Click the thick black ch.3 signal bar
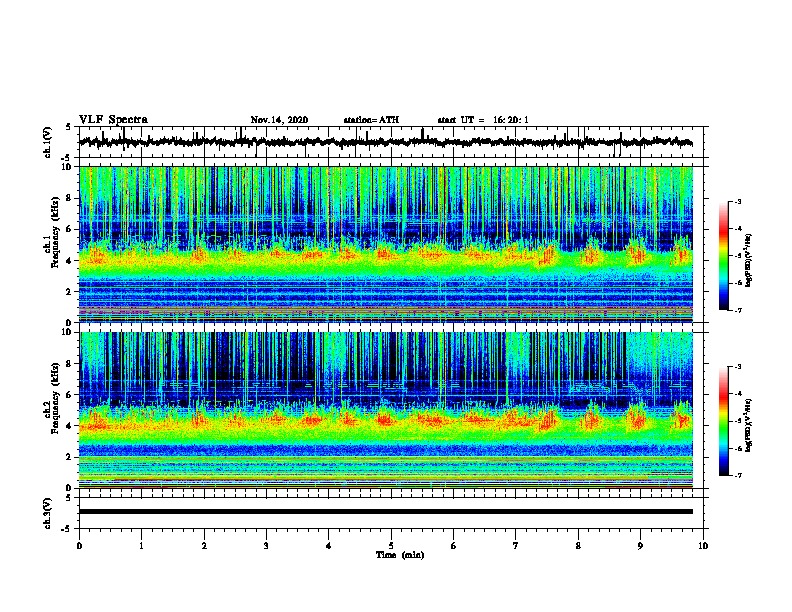This screenshot has width=792, height=612. 385,512
